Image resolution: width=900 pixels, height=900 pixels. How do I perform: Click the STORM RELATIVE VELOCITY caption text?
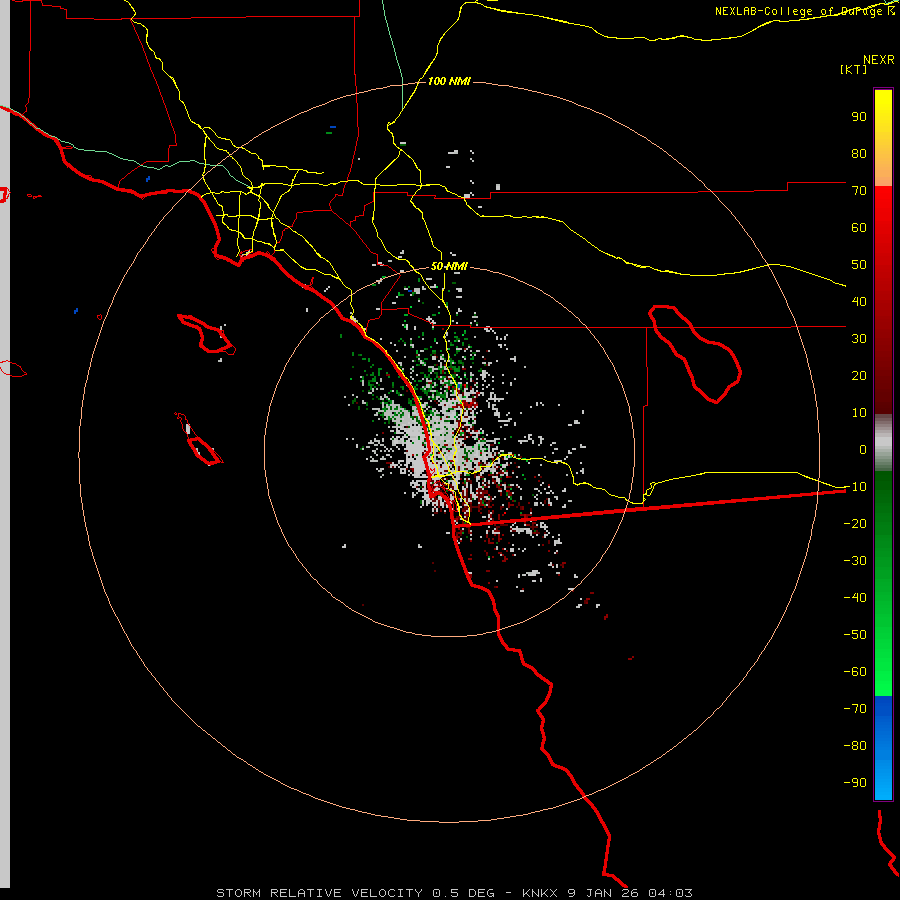pos(319,893)
